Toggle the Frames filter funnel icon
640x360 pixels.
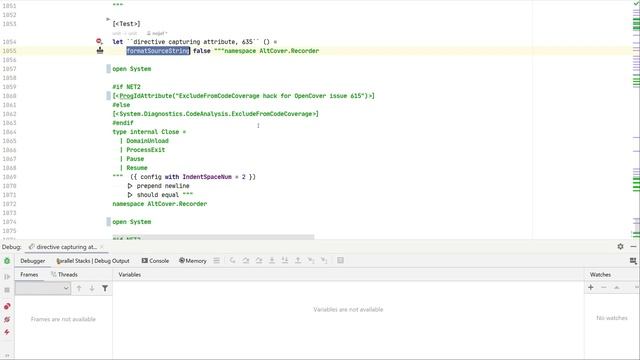click(105, 289)
